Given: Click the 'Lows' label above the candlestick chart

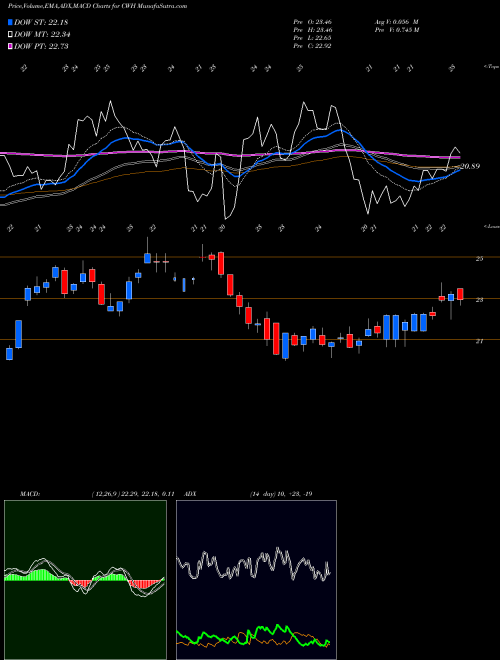Looking at the screenshot, I should [492, 227].
